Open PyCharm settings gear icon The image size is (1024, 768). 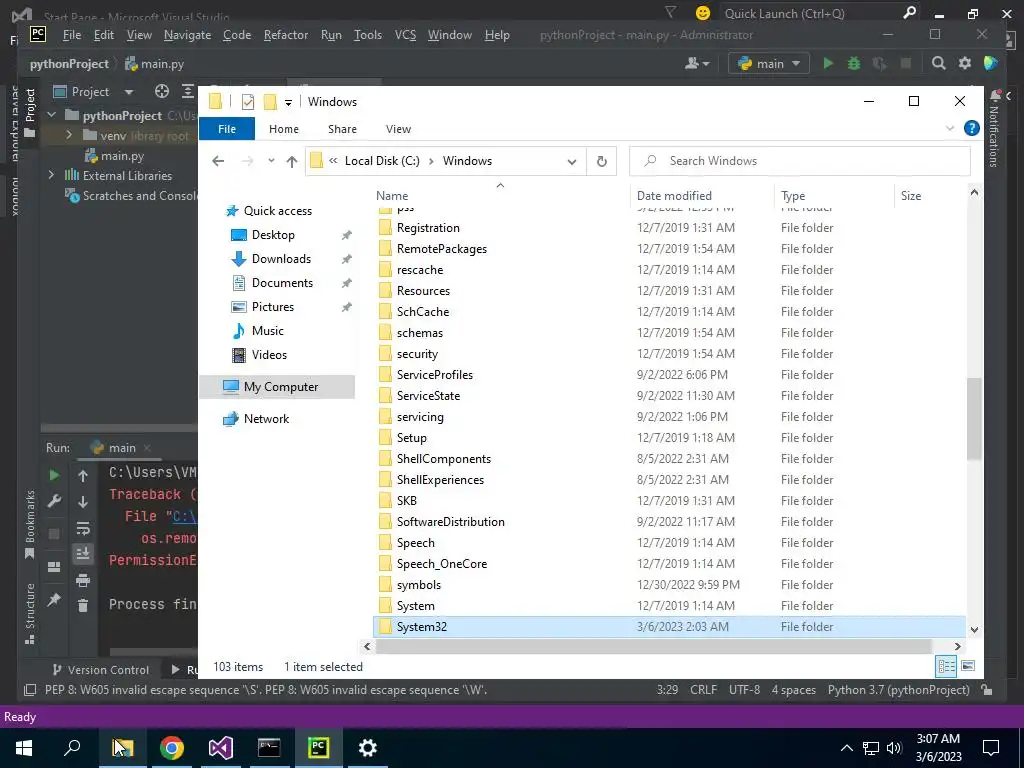click(x=965, y=63)
